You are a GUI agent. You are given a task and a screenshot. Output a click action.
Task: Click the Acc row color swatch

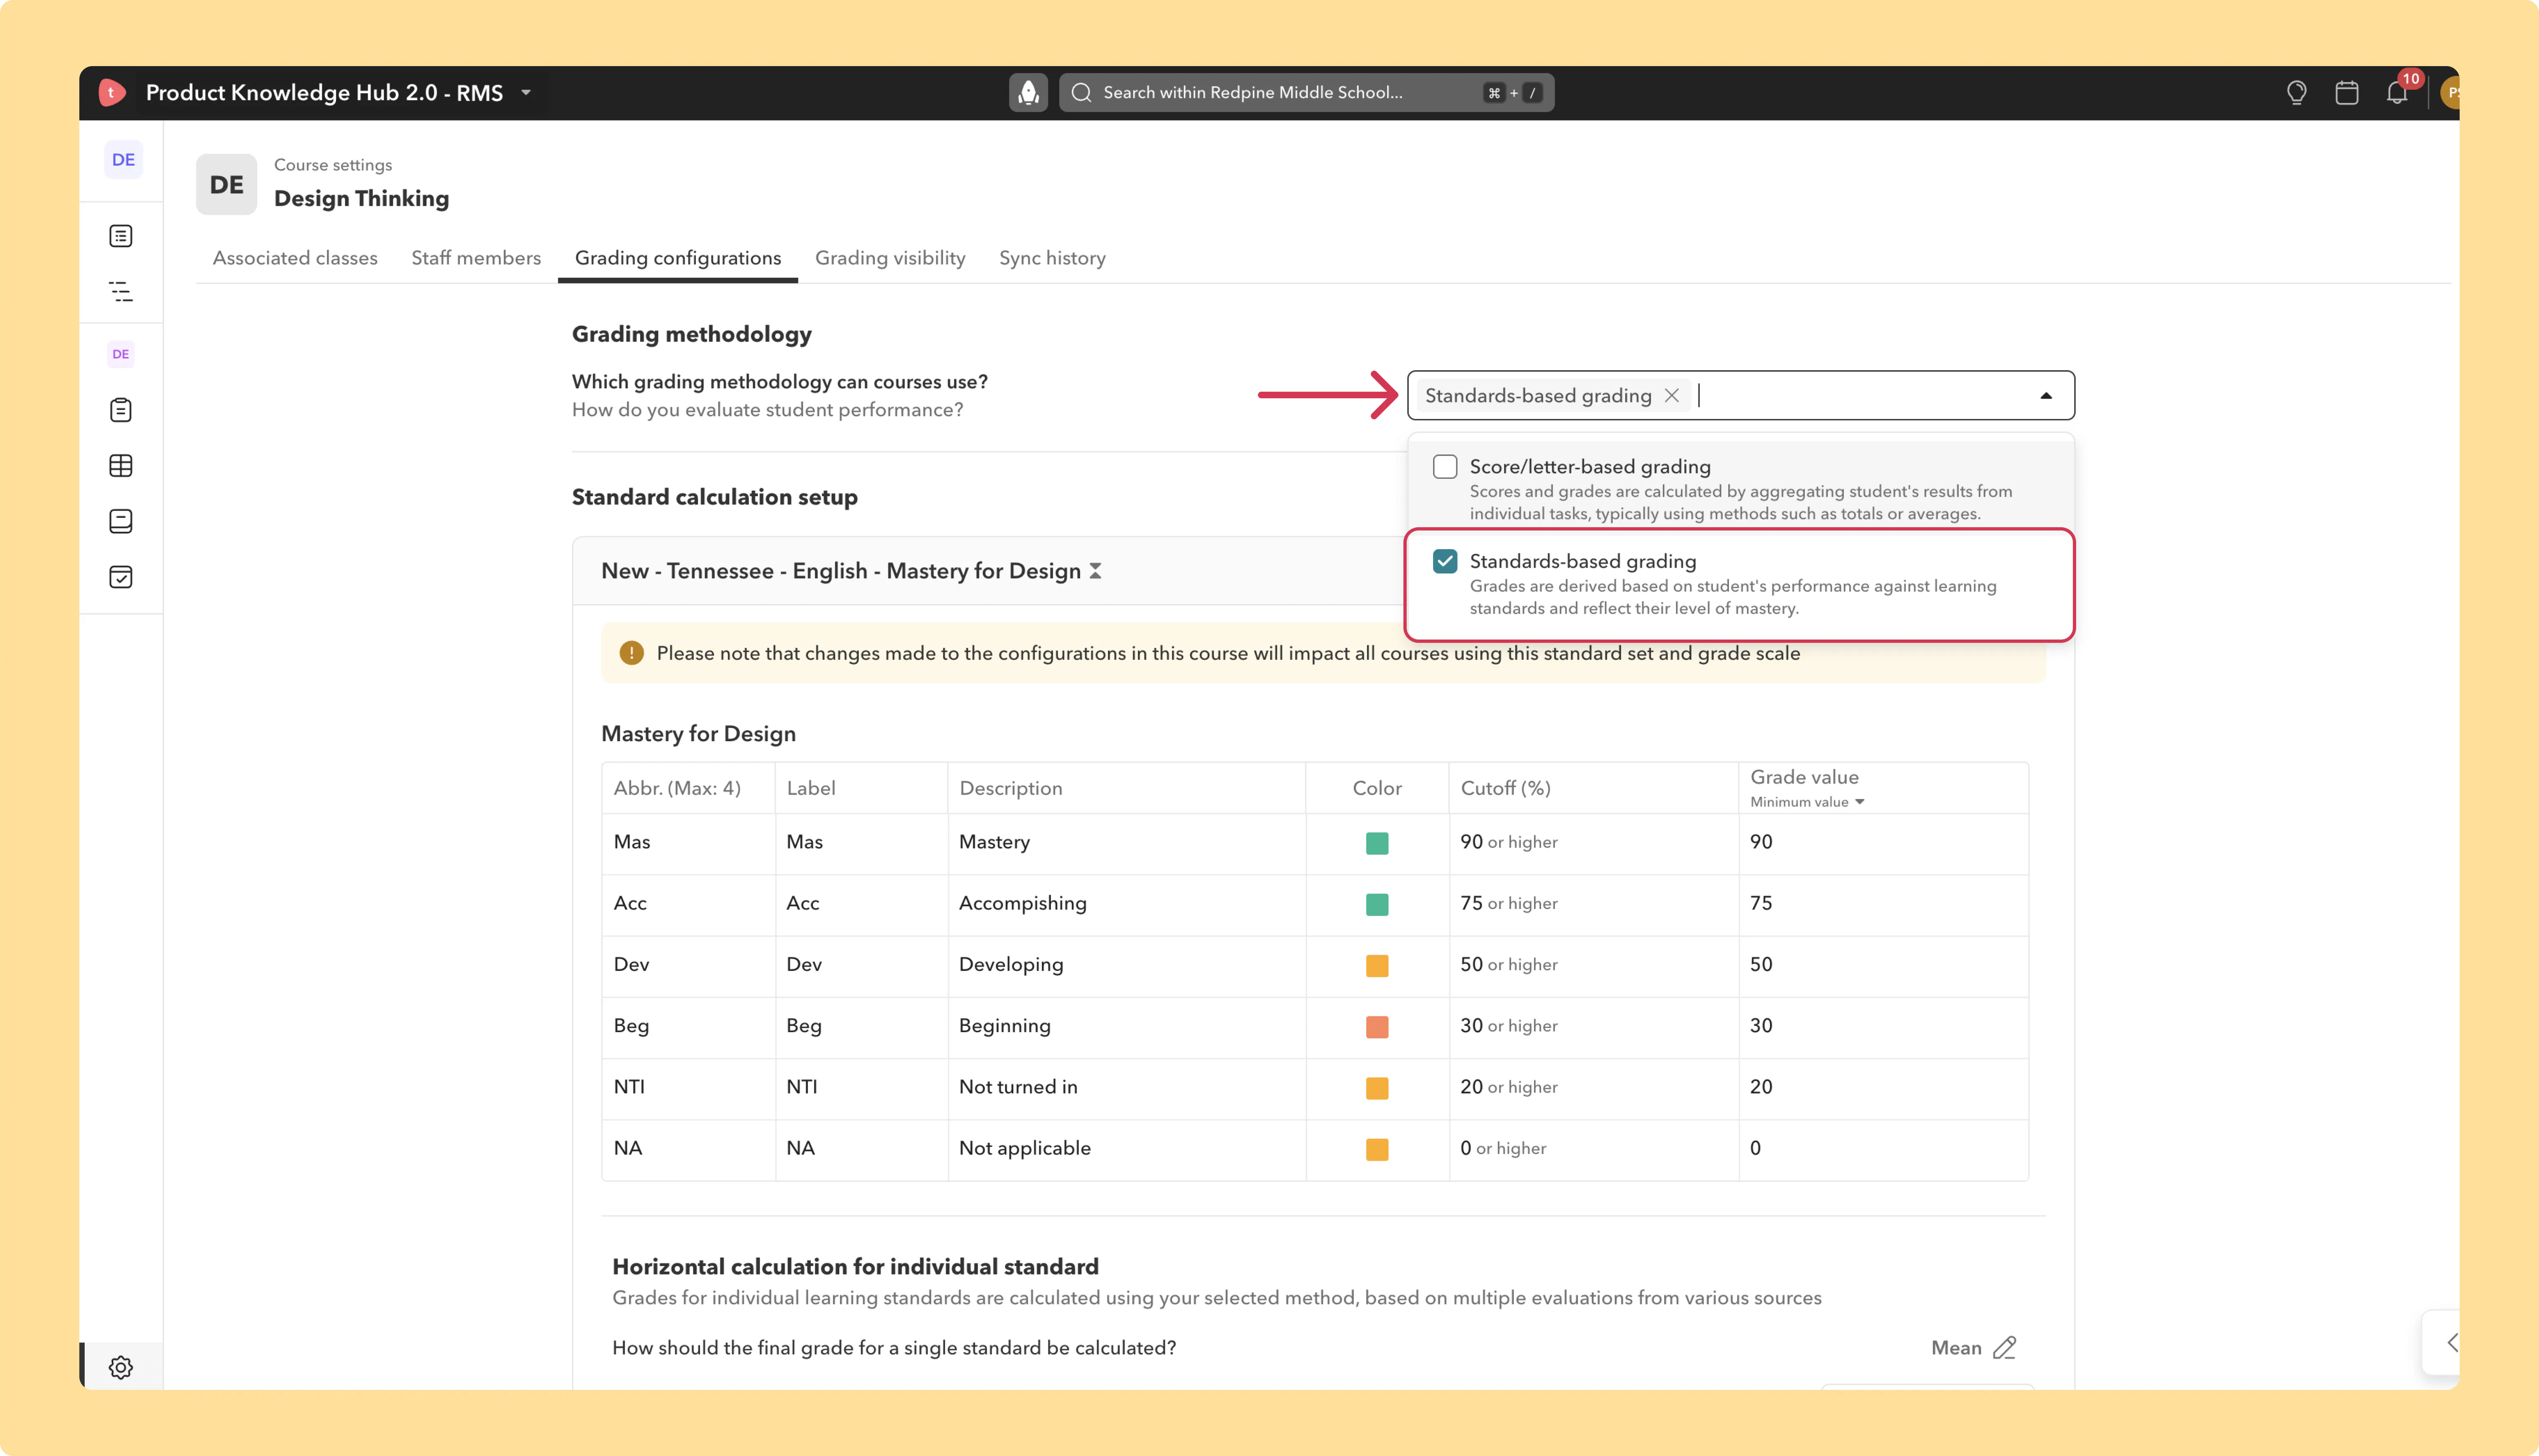pos(1377,904)
